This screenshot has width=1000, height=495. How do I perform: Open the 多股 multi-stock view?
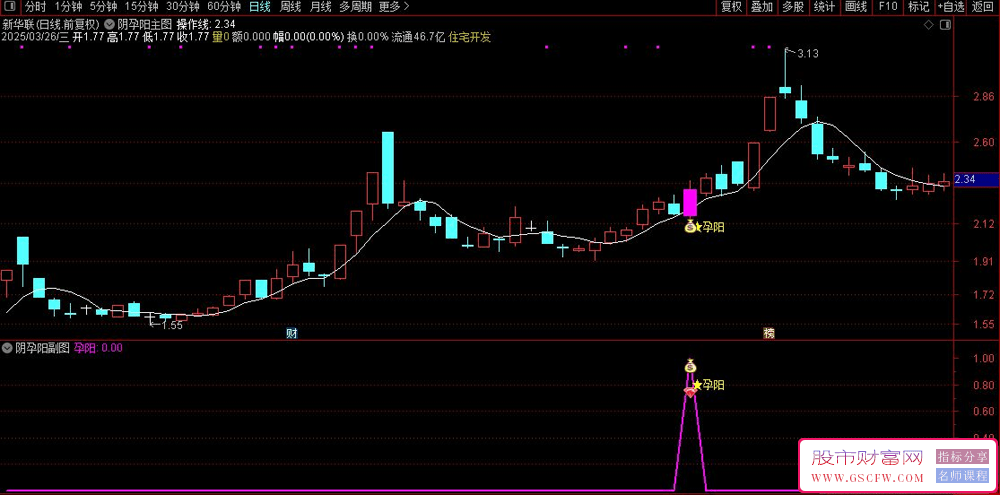click(x=793, y=7)
